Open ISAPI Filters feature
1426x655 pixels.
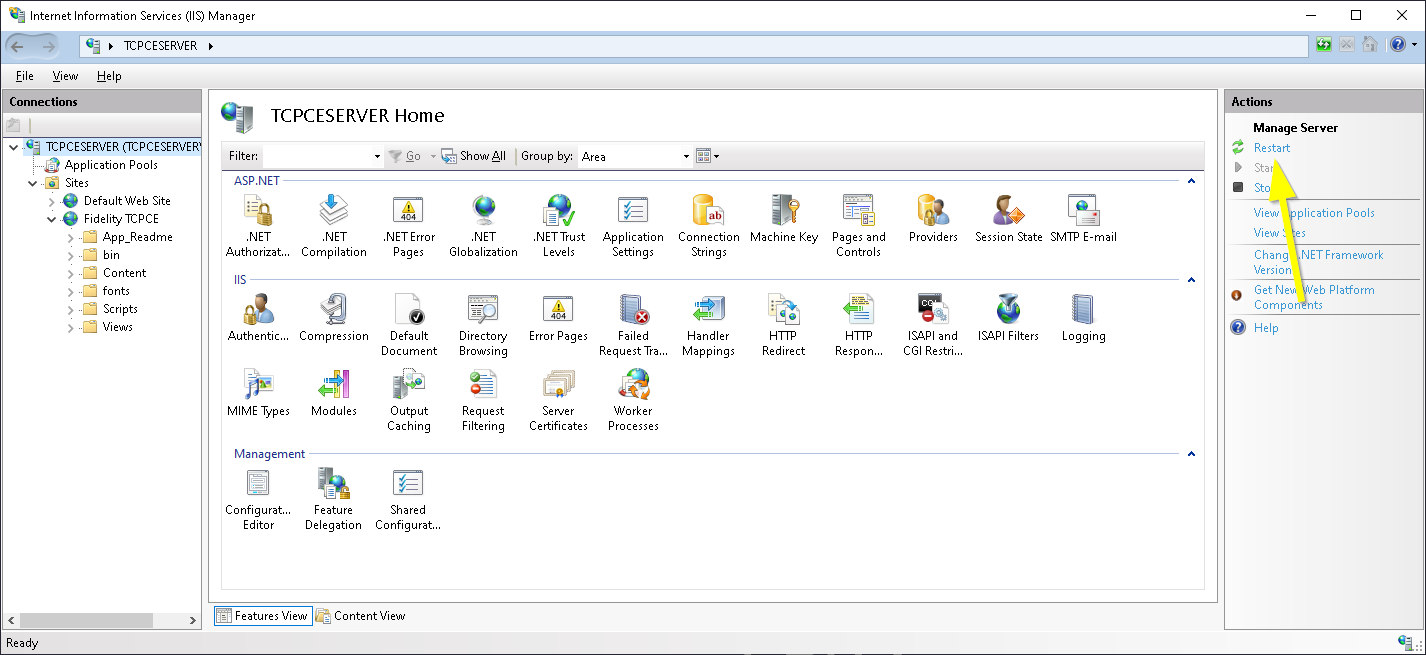pos(1008,318)
